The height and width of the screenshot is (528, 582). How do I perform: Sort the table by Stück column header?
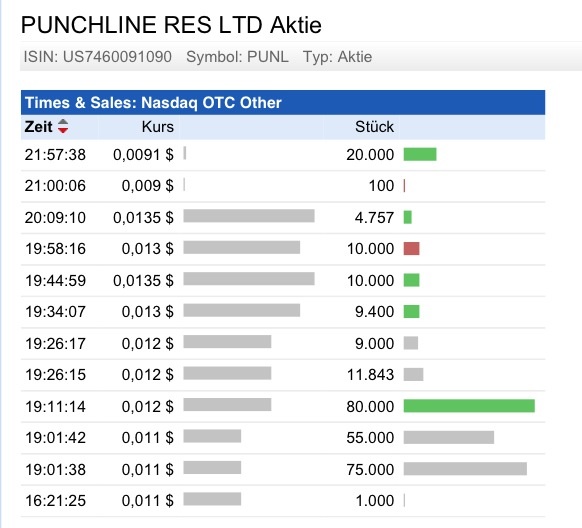[x=374, y=127]
